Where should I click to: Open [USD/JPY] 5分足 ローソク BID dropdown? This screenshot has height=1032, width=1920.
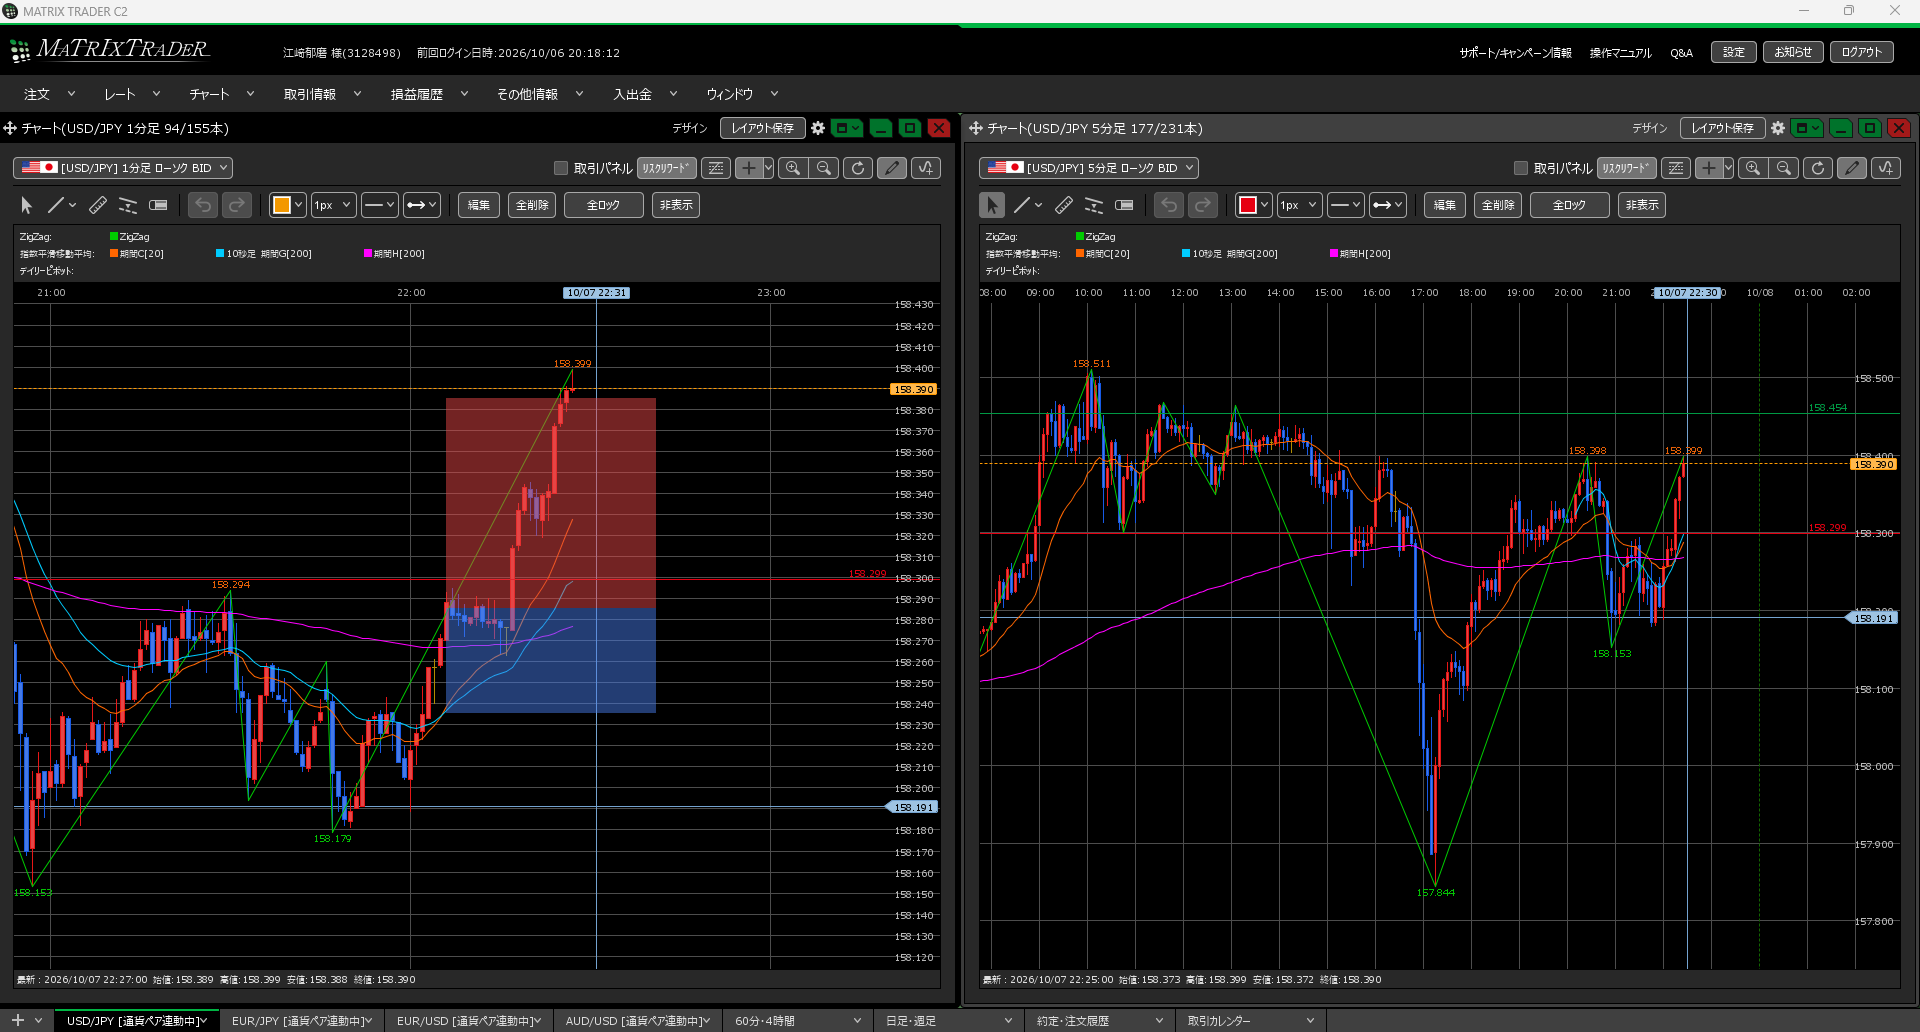(1089, 168)
